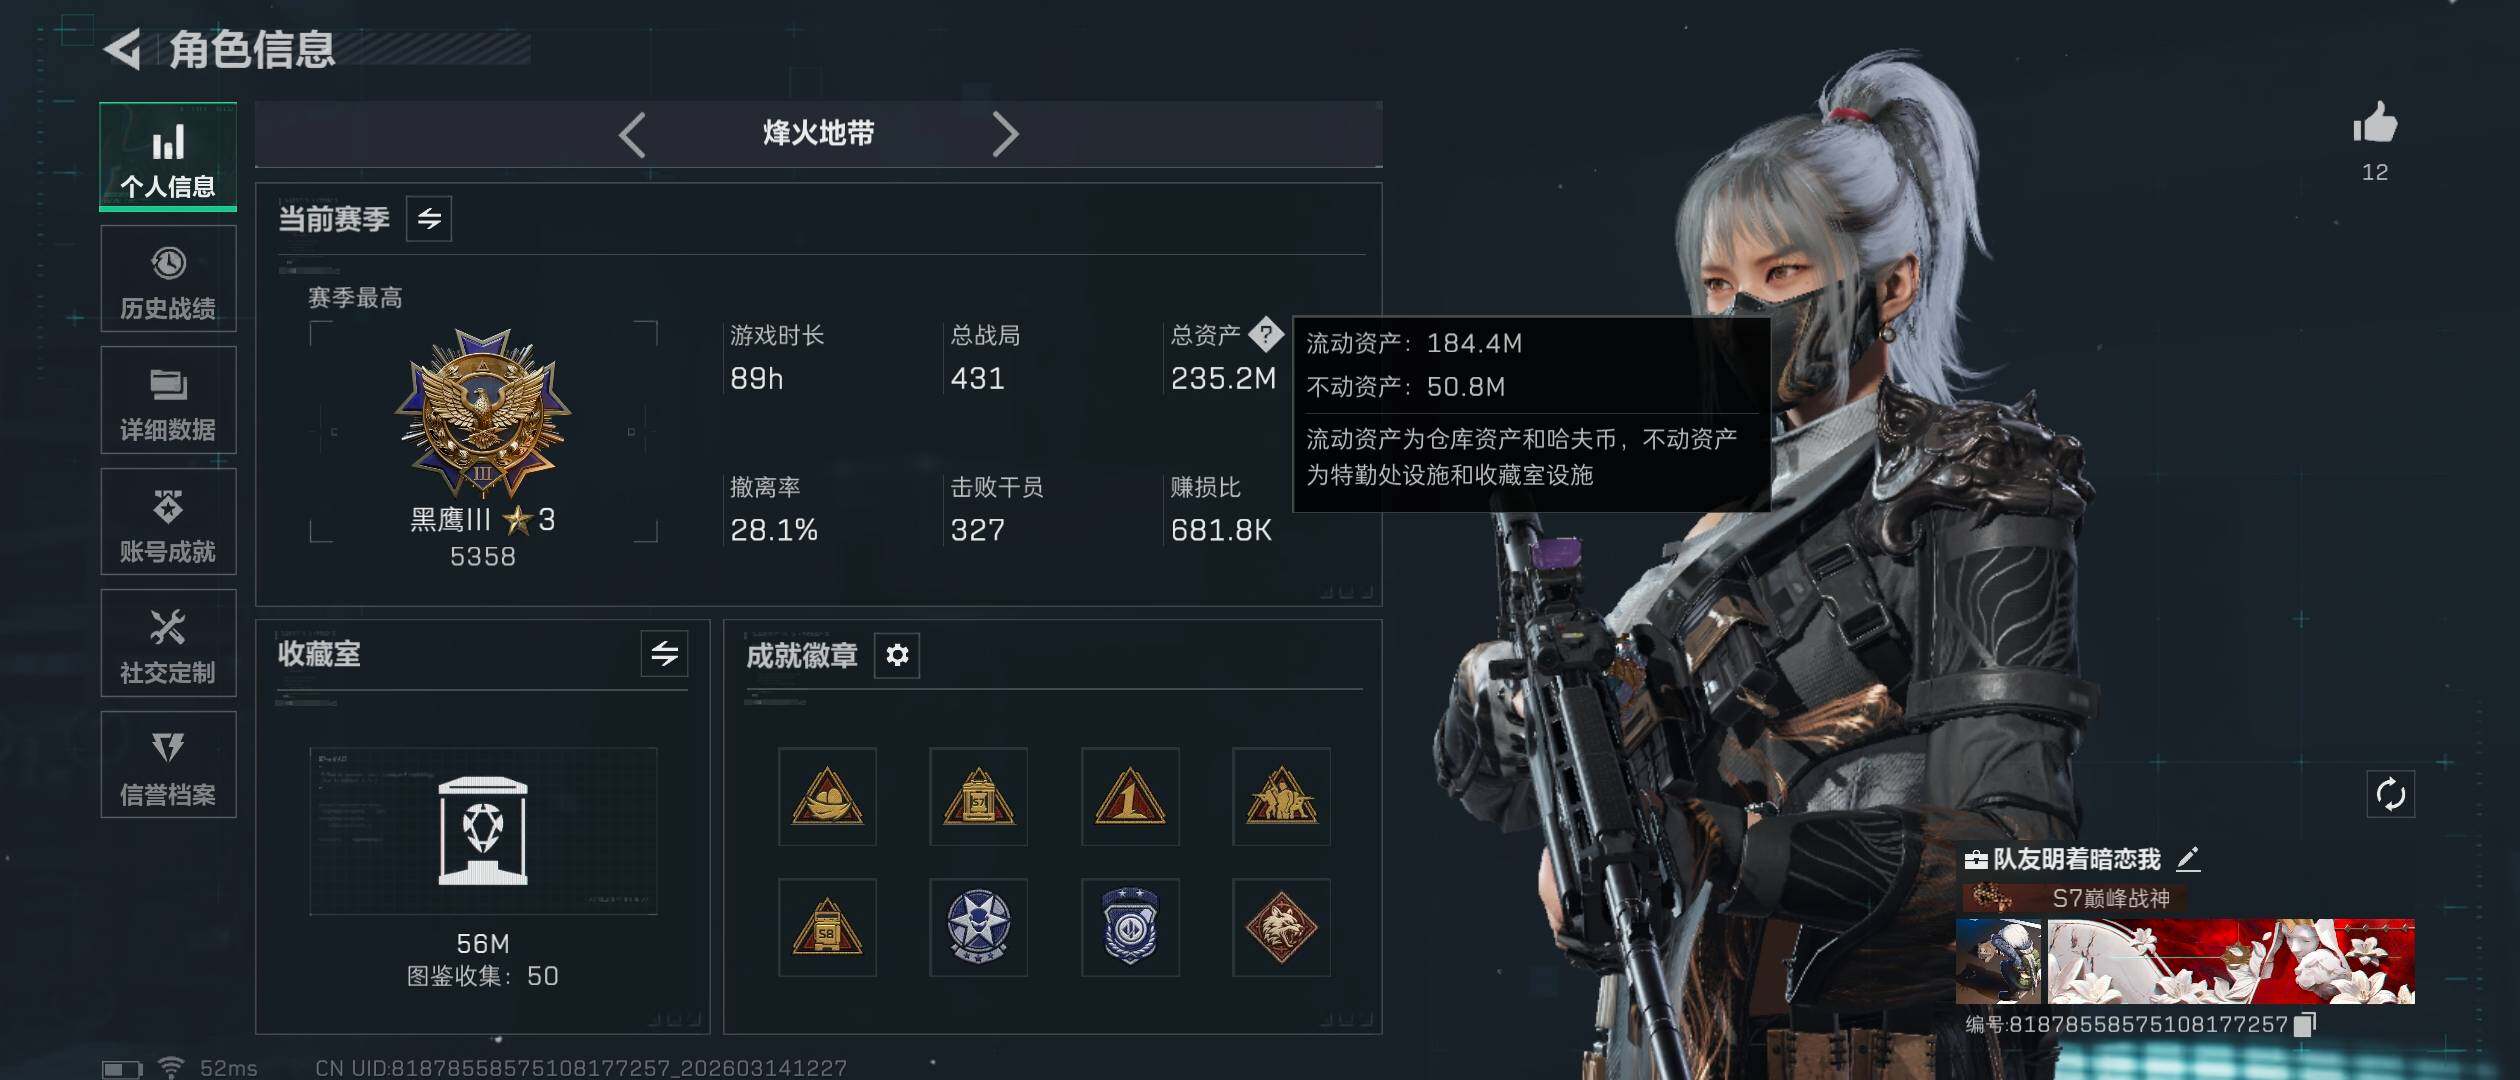Open the 信誉档案 section
This screenshot has height=1080, width=2520.
tap(168, 765)
